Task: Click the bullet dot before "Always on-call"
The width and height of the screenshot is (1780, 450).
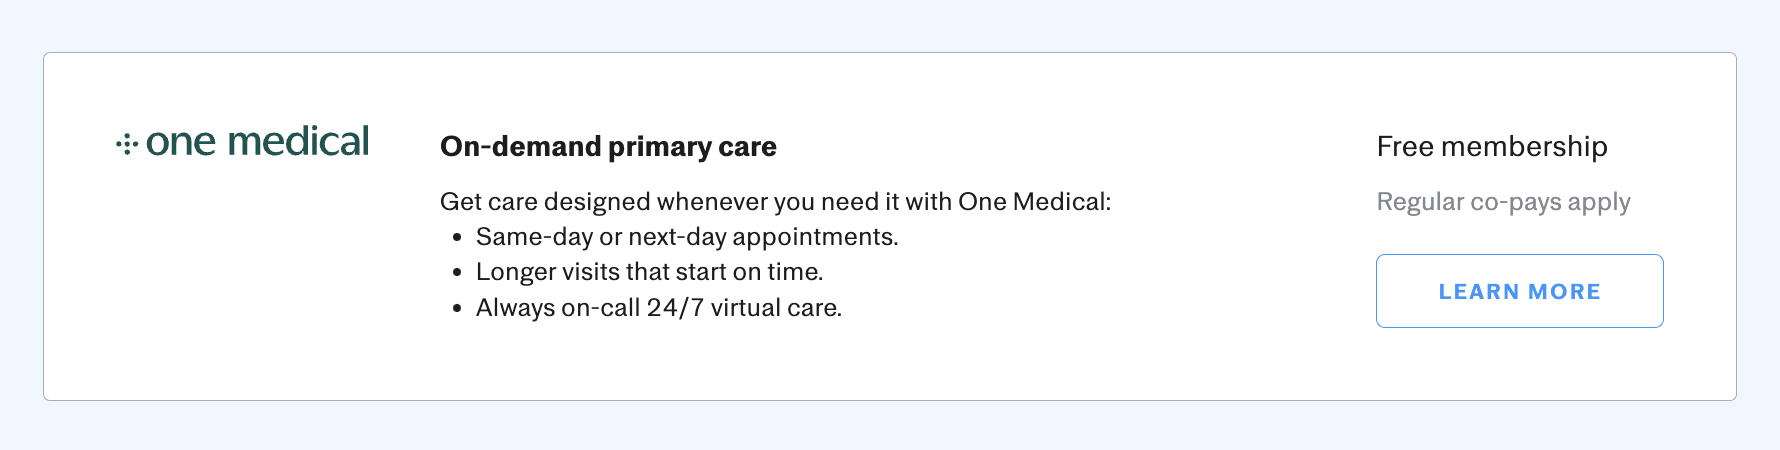Action: click(x=457, y=309)
